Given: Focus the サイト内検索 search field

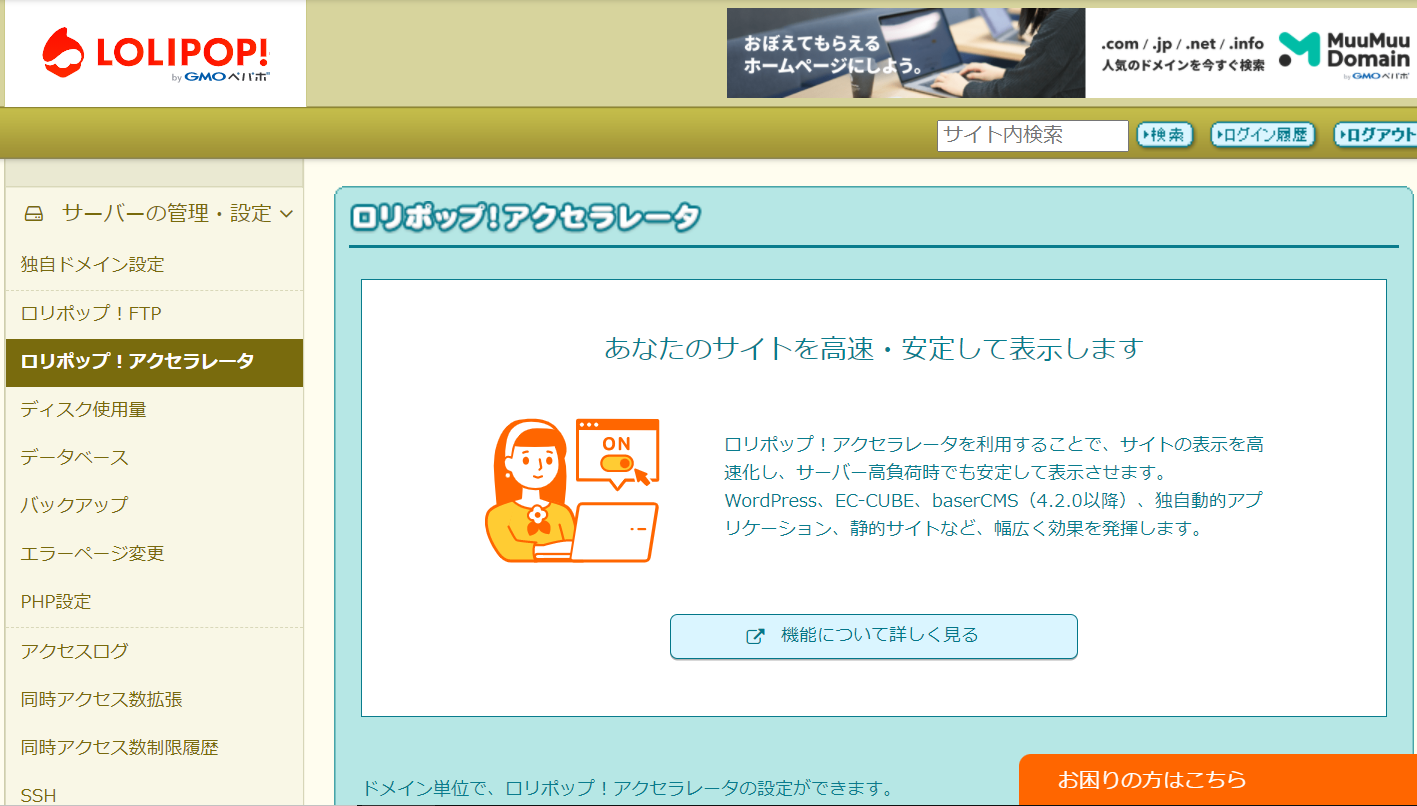Looking at the screenshot, I should click(x=1033, y=135).
